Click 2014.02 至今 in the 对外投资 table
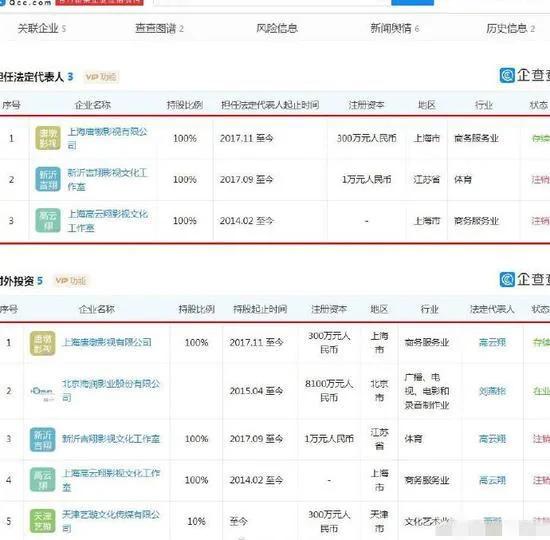Image resolution: width=550 pixels, height=540 pixels. coord(256,480)
